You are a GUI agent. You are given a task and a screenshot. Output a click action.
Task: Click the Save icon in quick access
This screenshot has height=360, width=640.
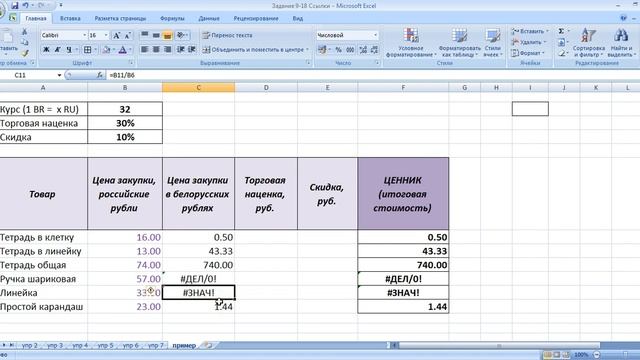15,6
